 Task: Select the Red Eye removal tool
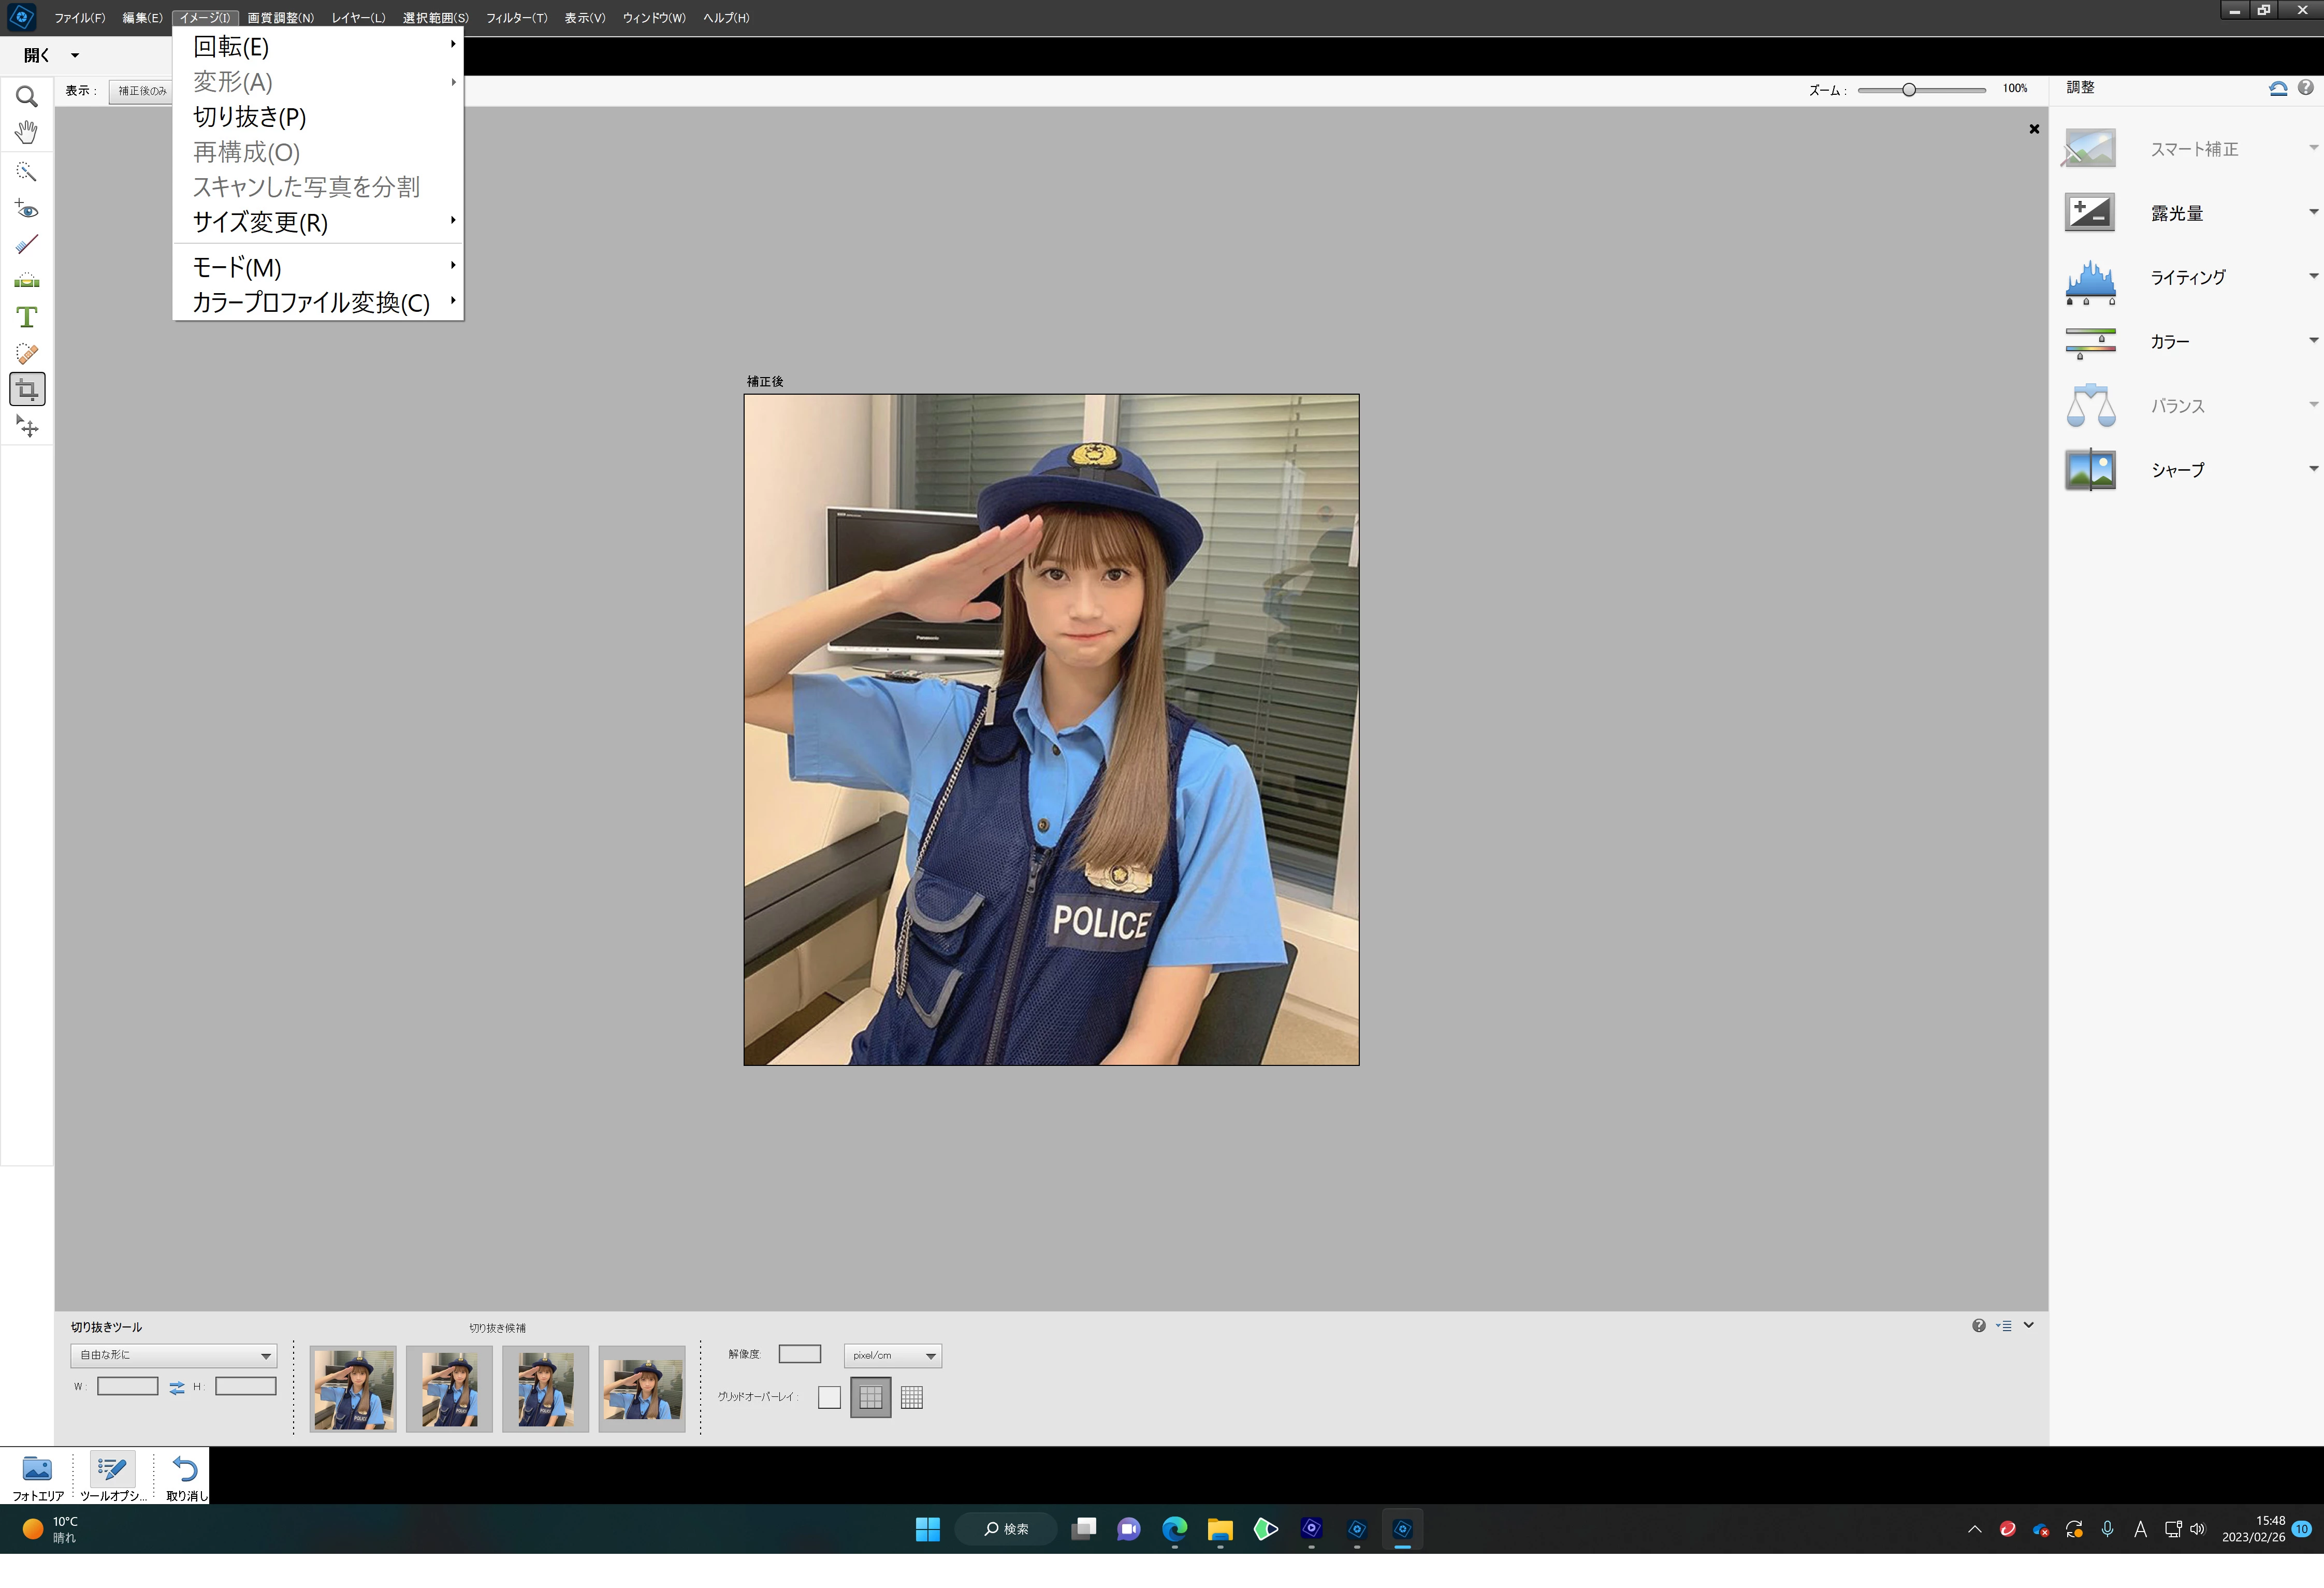coord(27,209)
